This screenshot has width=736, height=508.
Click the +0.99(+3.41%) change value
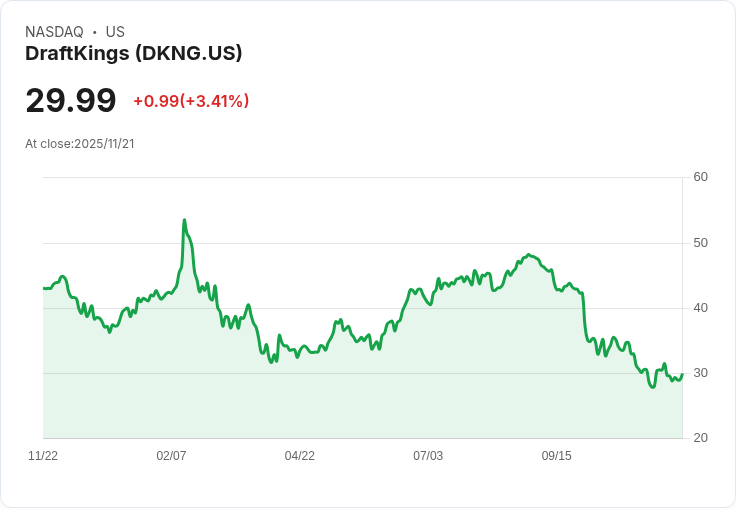(x=191, y=101)
